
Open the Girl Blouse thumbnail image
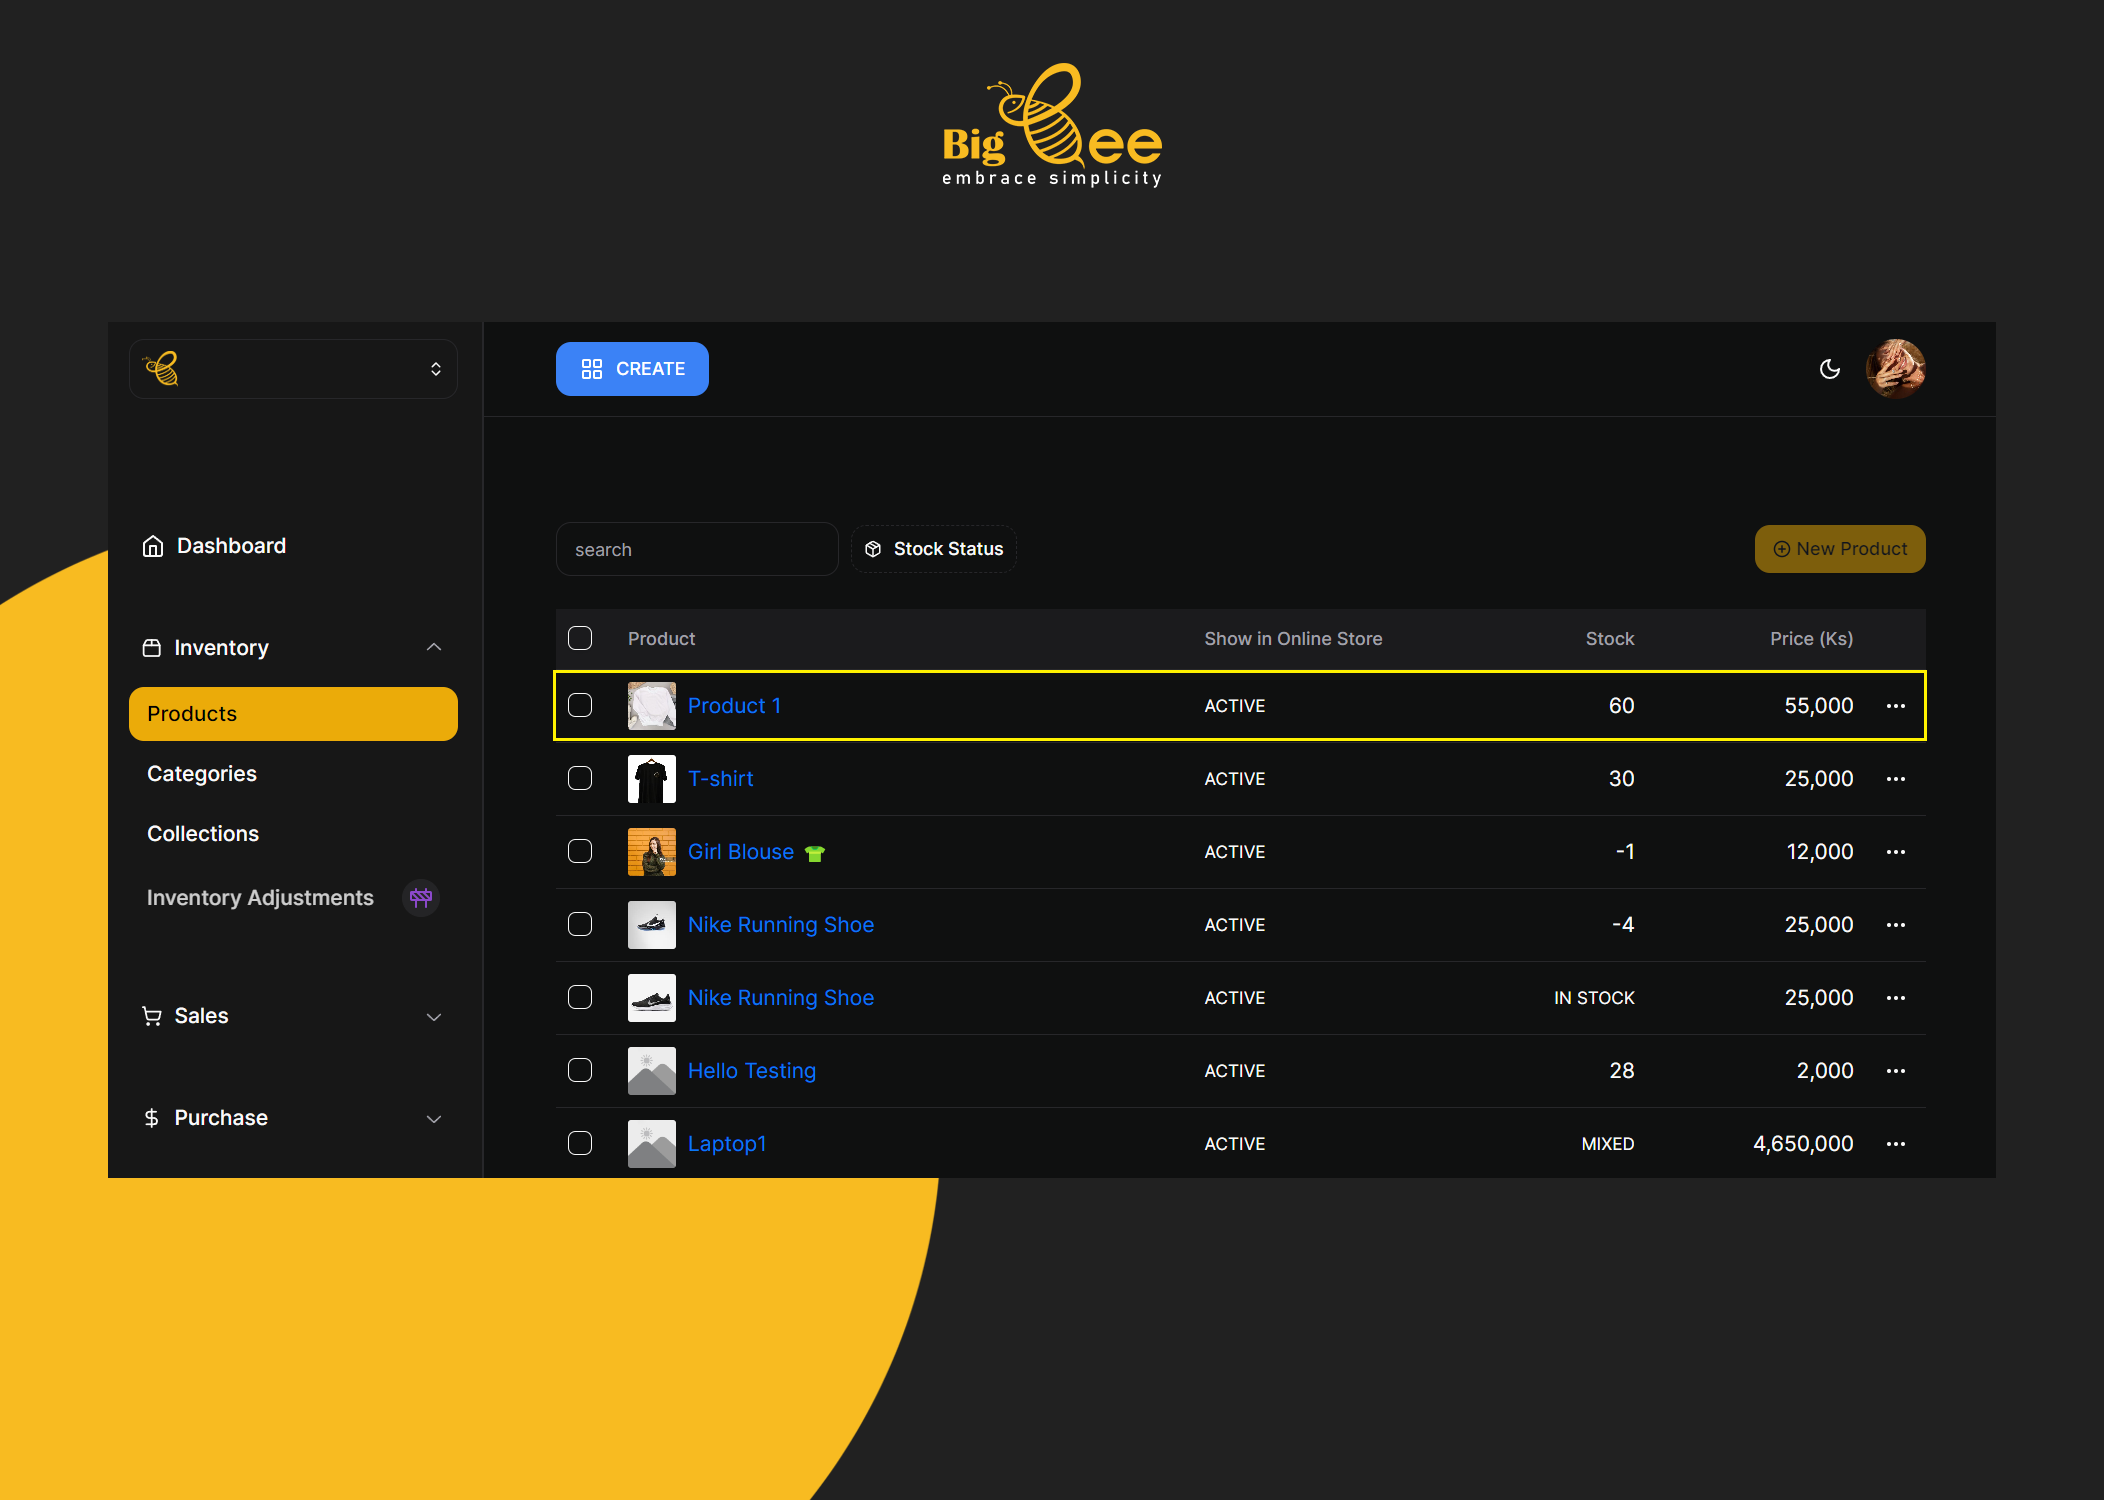point(652,852)
